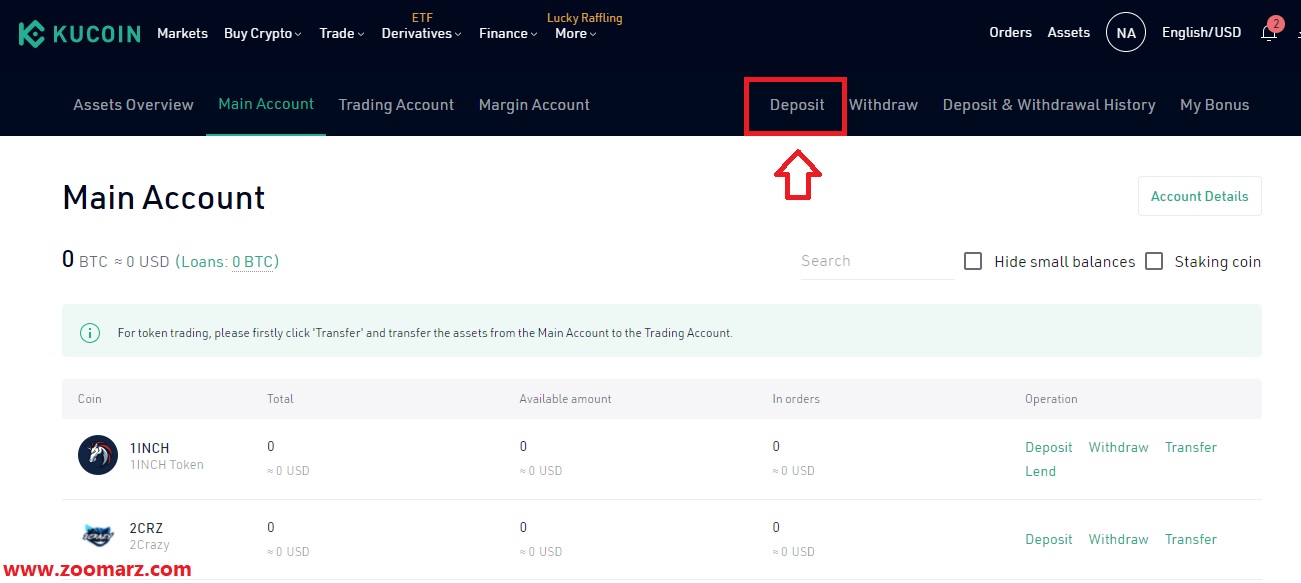Click the info icon in the transfer notice
The width and height of the screenshot is (1301, 583).
90,333
